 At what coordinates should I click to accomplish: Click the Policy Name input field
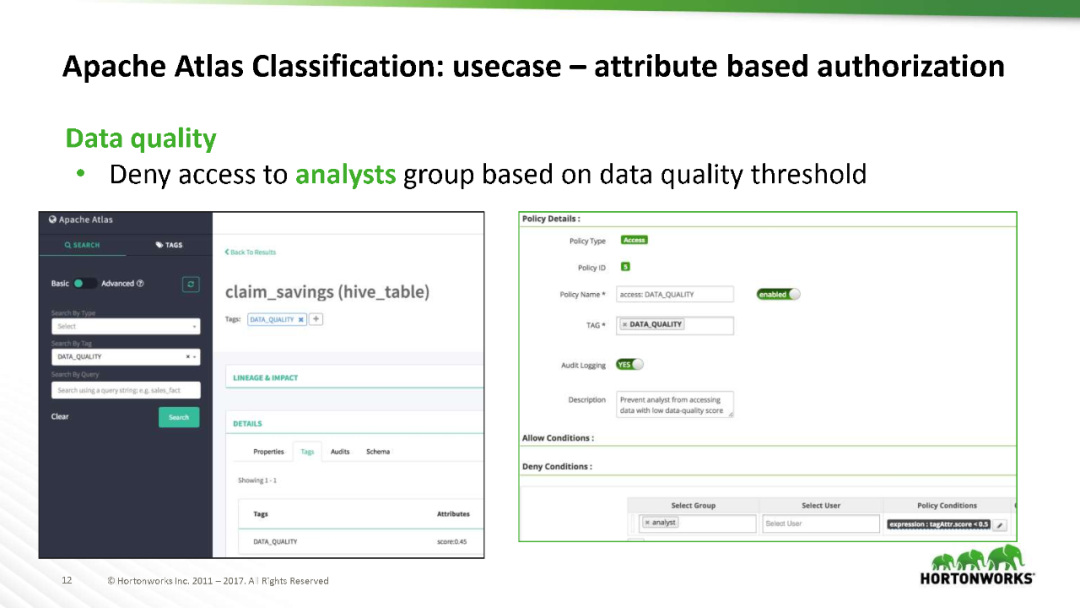tap(675, 294)
